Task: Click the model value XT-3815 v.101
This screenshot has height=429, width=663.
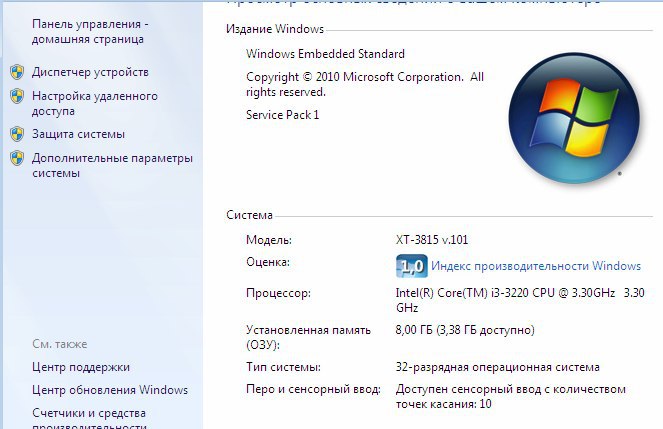Action: (432, 240)
